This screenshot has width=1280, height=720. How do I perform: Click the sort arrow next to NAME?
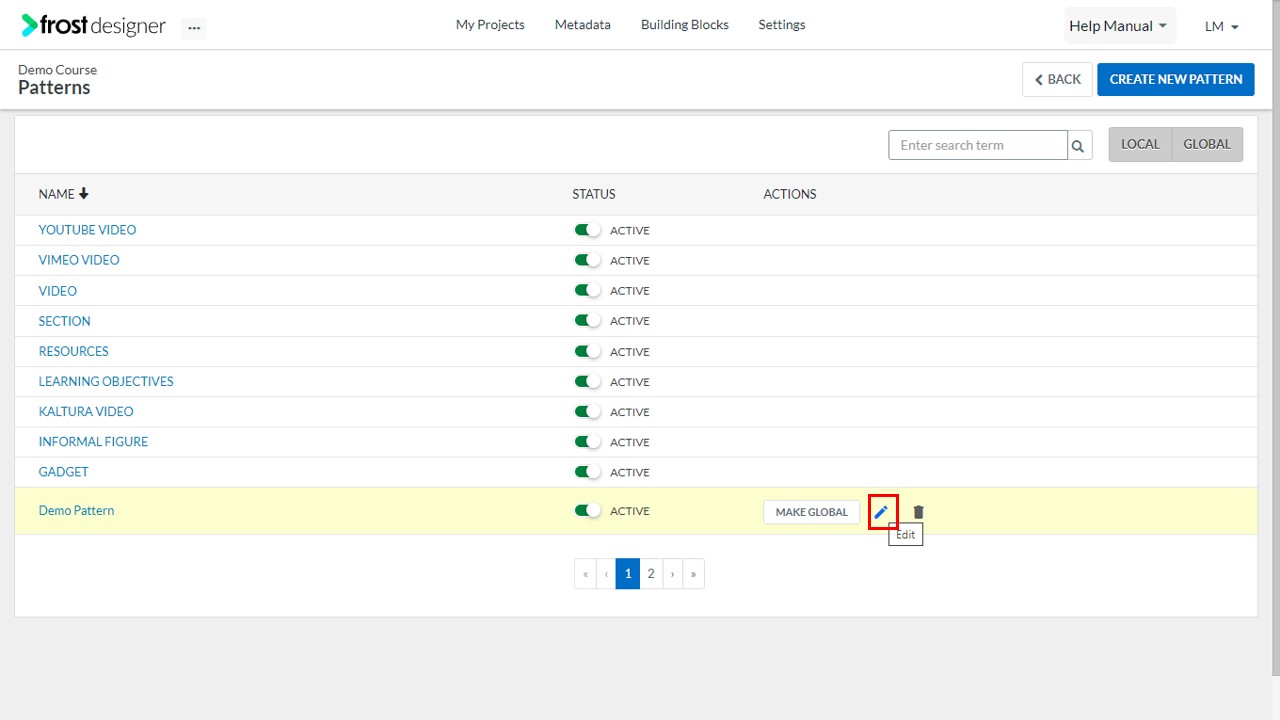point(83,193)
